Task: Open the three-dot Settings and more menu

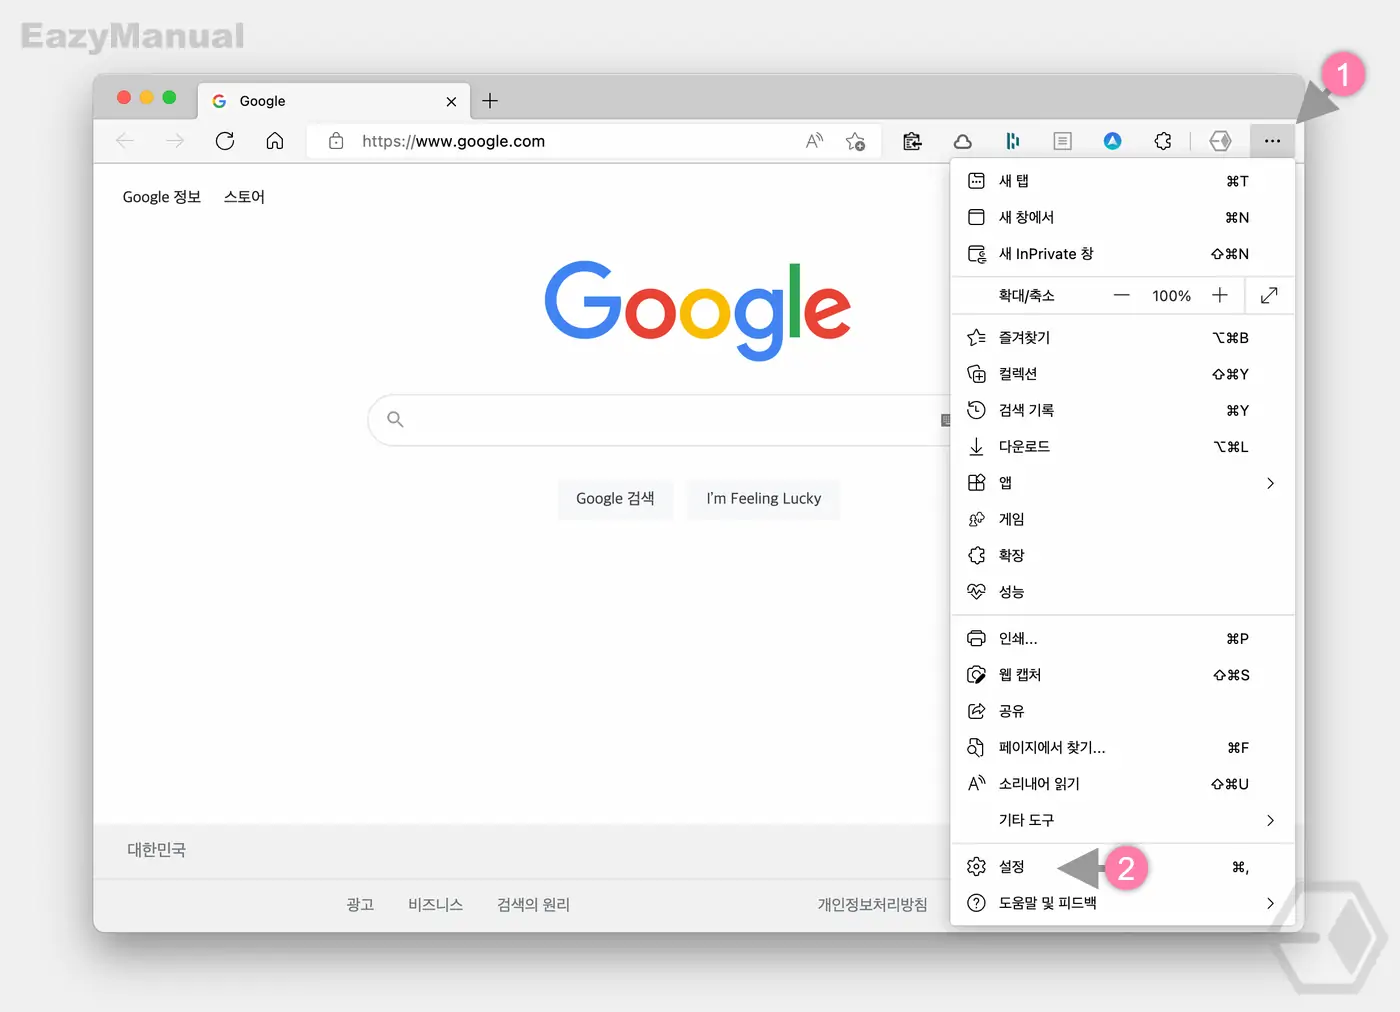Action: tap(1272, 141)
